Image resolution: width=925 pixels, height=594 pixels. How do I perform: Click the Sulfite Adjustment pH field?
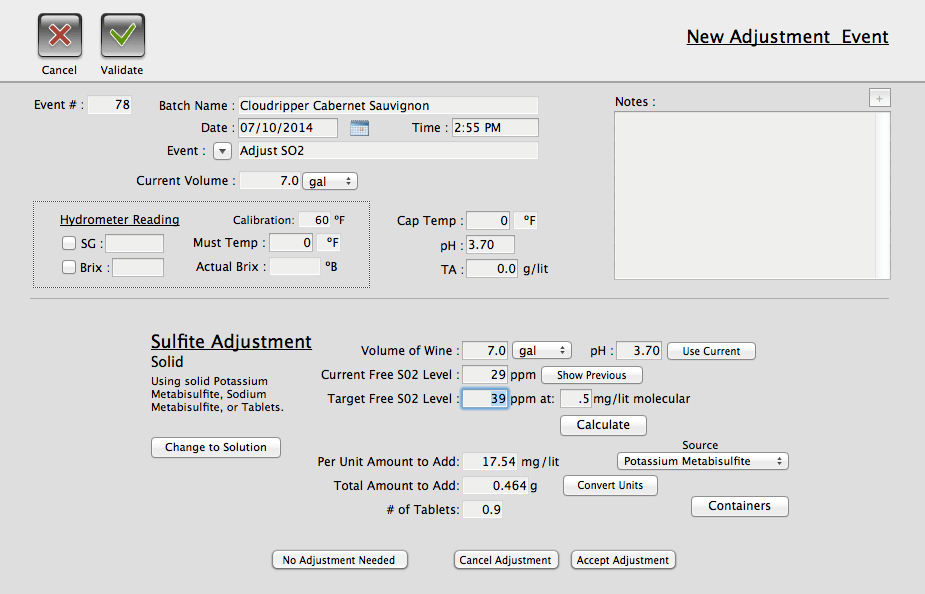639,350
